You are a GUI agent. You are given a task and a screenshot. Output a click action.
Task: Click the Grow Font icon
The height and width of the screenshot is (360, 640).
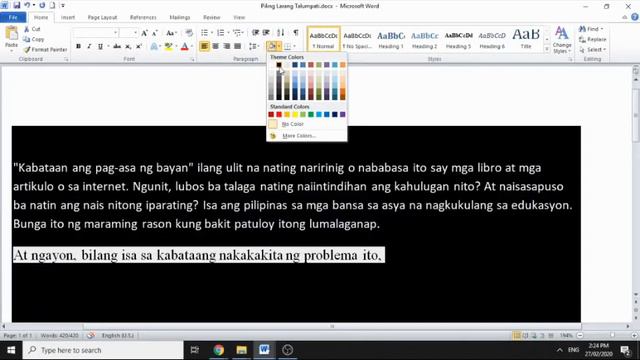144,33
